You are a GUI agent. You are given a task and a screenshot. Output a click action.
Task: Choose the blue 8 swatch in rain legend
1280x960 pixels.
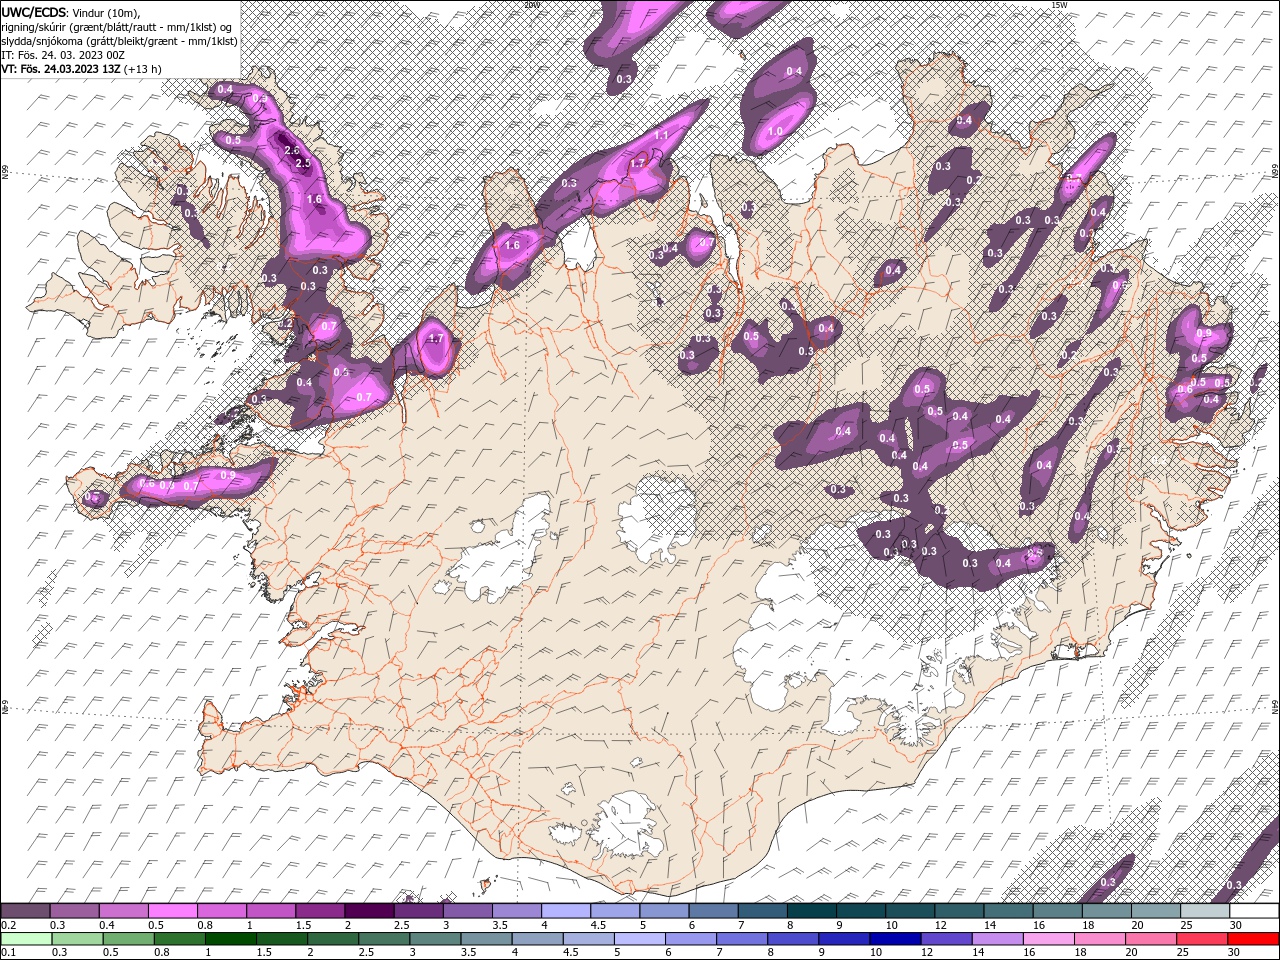[792, 938]
